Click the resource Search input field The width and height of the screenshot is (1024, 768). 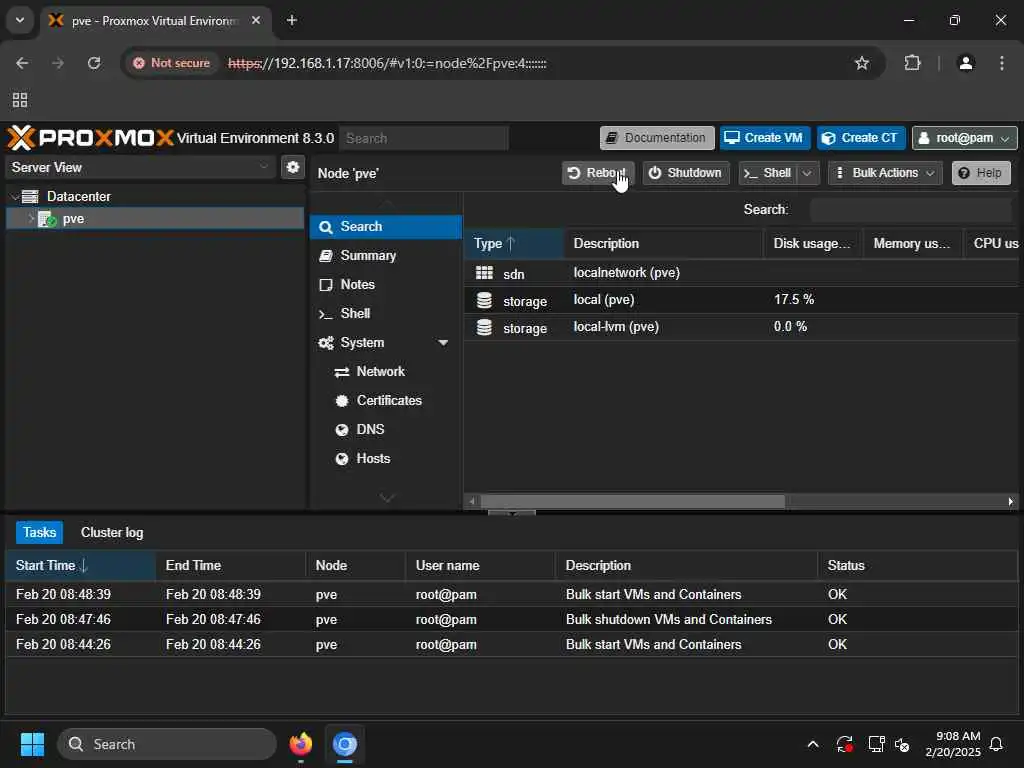[x=910, y=210]
